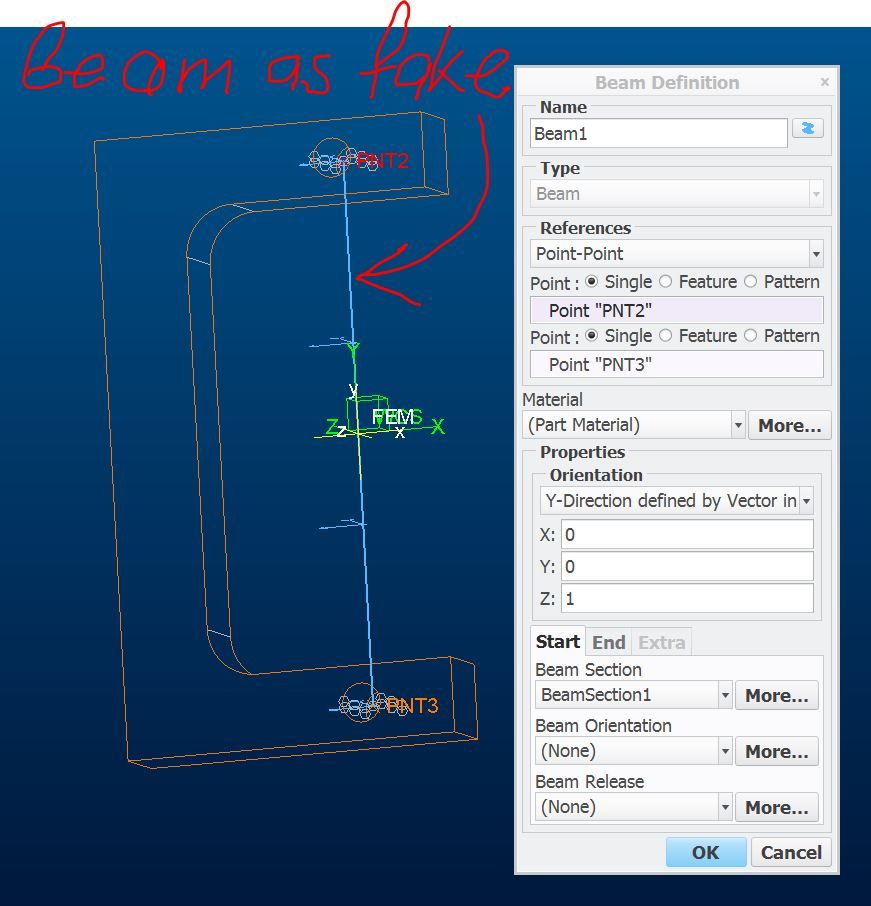This screenshot has width=871, height=906.
Task: Select Pattern radio for the first point
Action: (750, 282)
